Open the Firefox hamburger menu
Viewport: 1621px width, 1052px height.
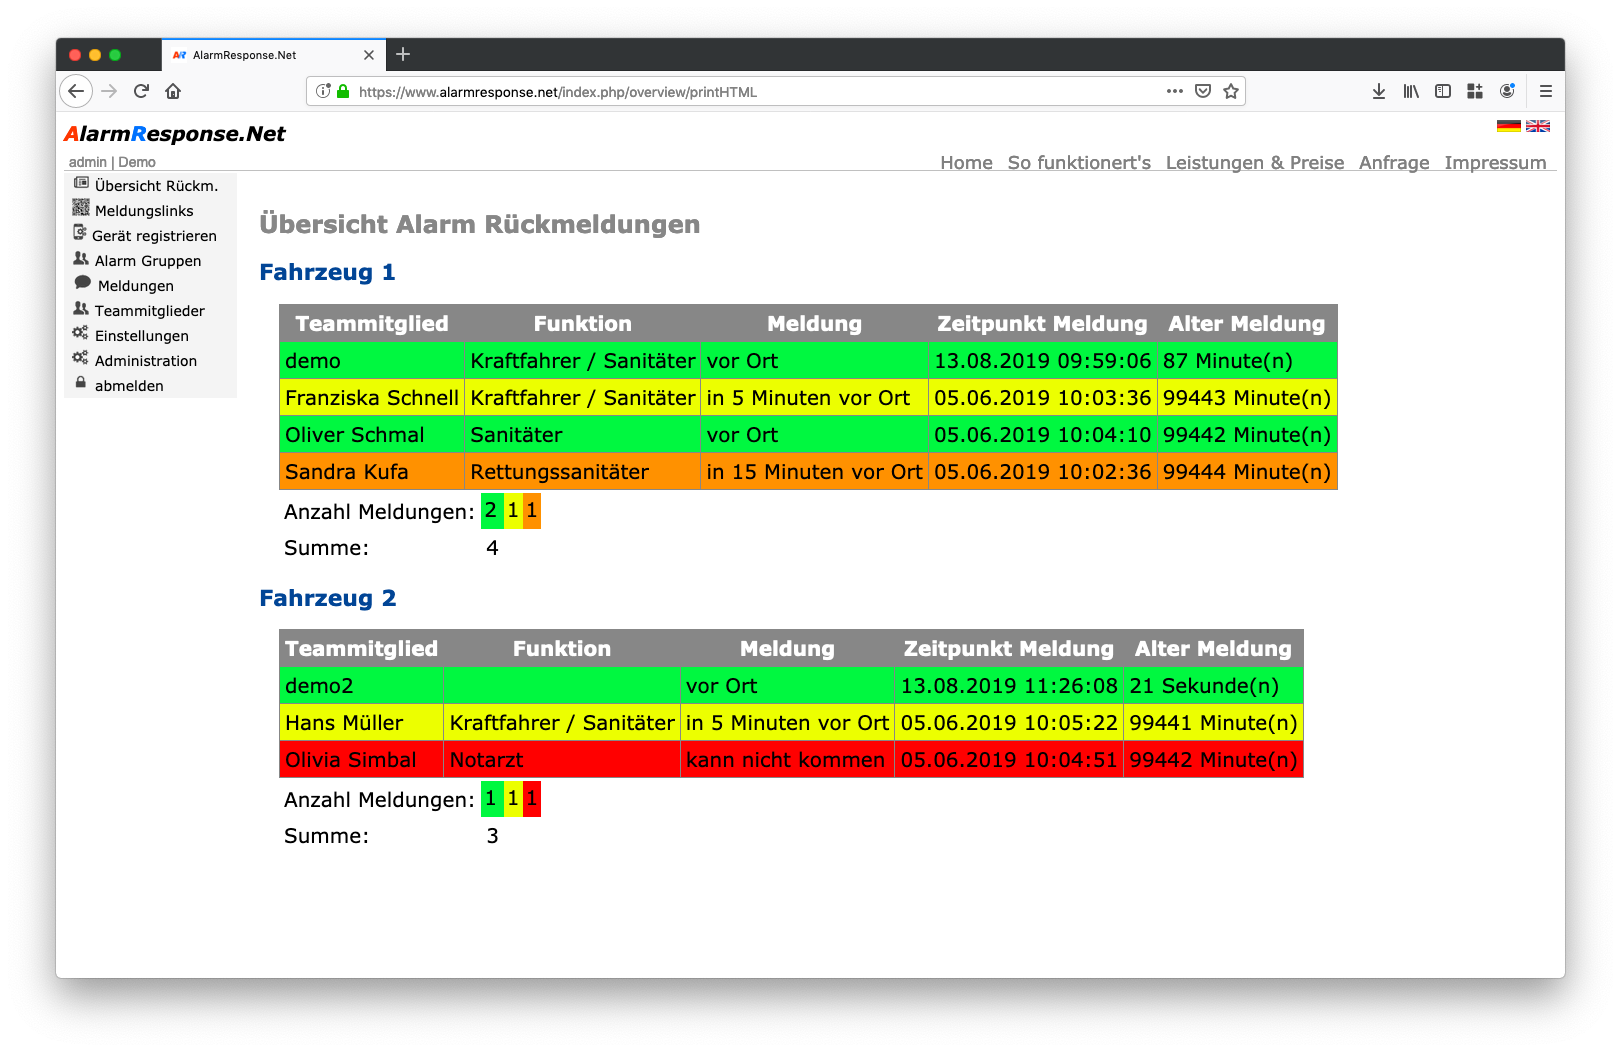coord(1545,91)
